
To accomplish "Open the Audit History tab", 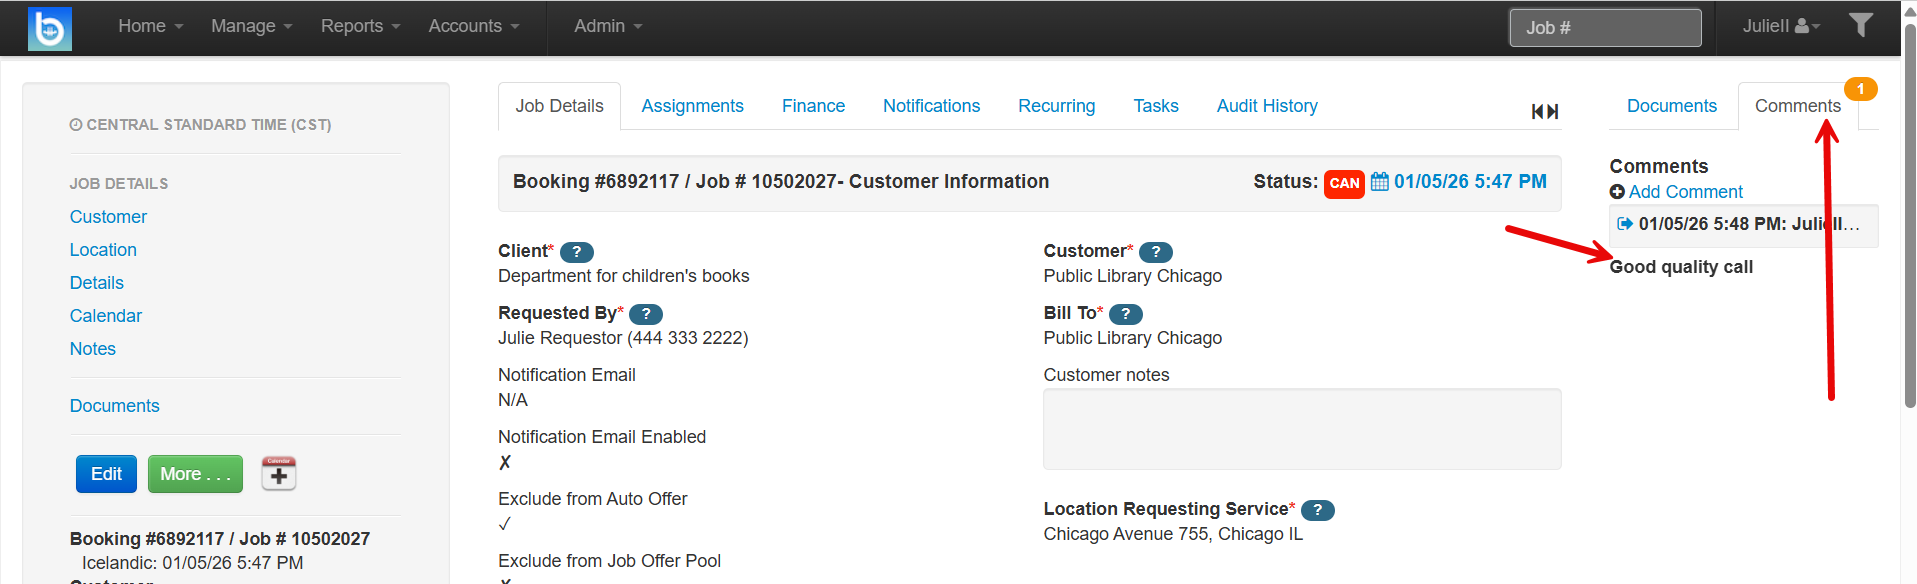I will point(1267,106).
